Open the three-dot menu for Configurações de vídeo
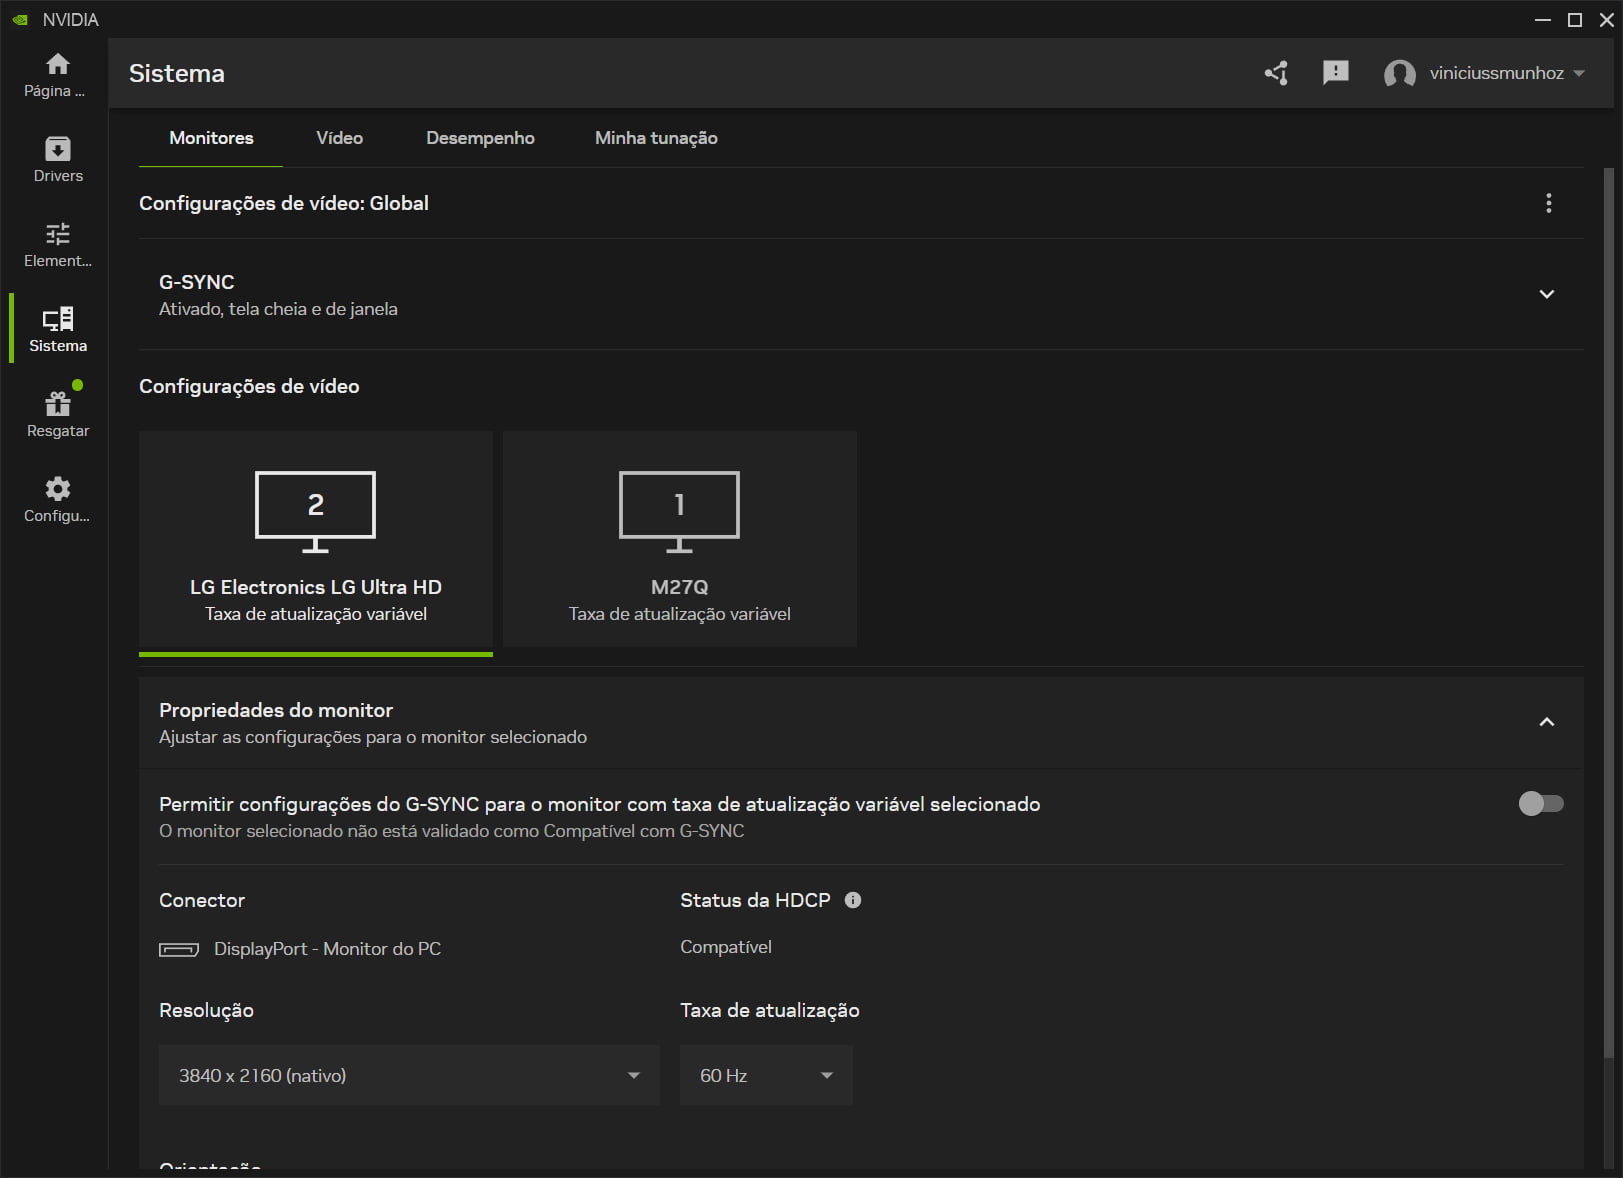The image size is (1623, 1178). click(1549, 203)
